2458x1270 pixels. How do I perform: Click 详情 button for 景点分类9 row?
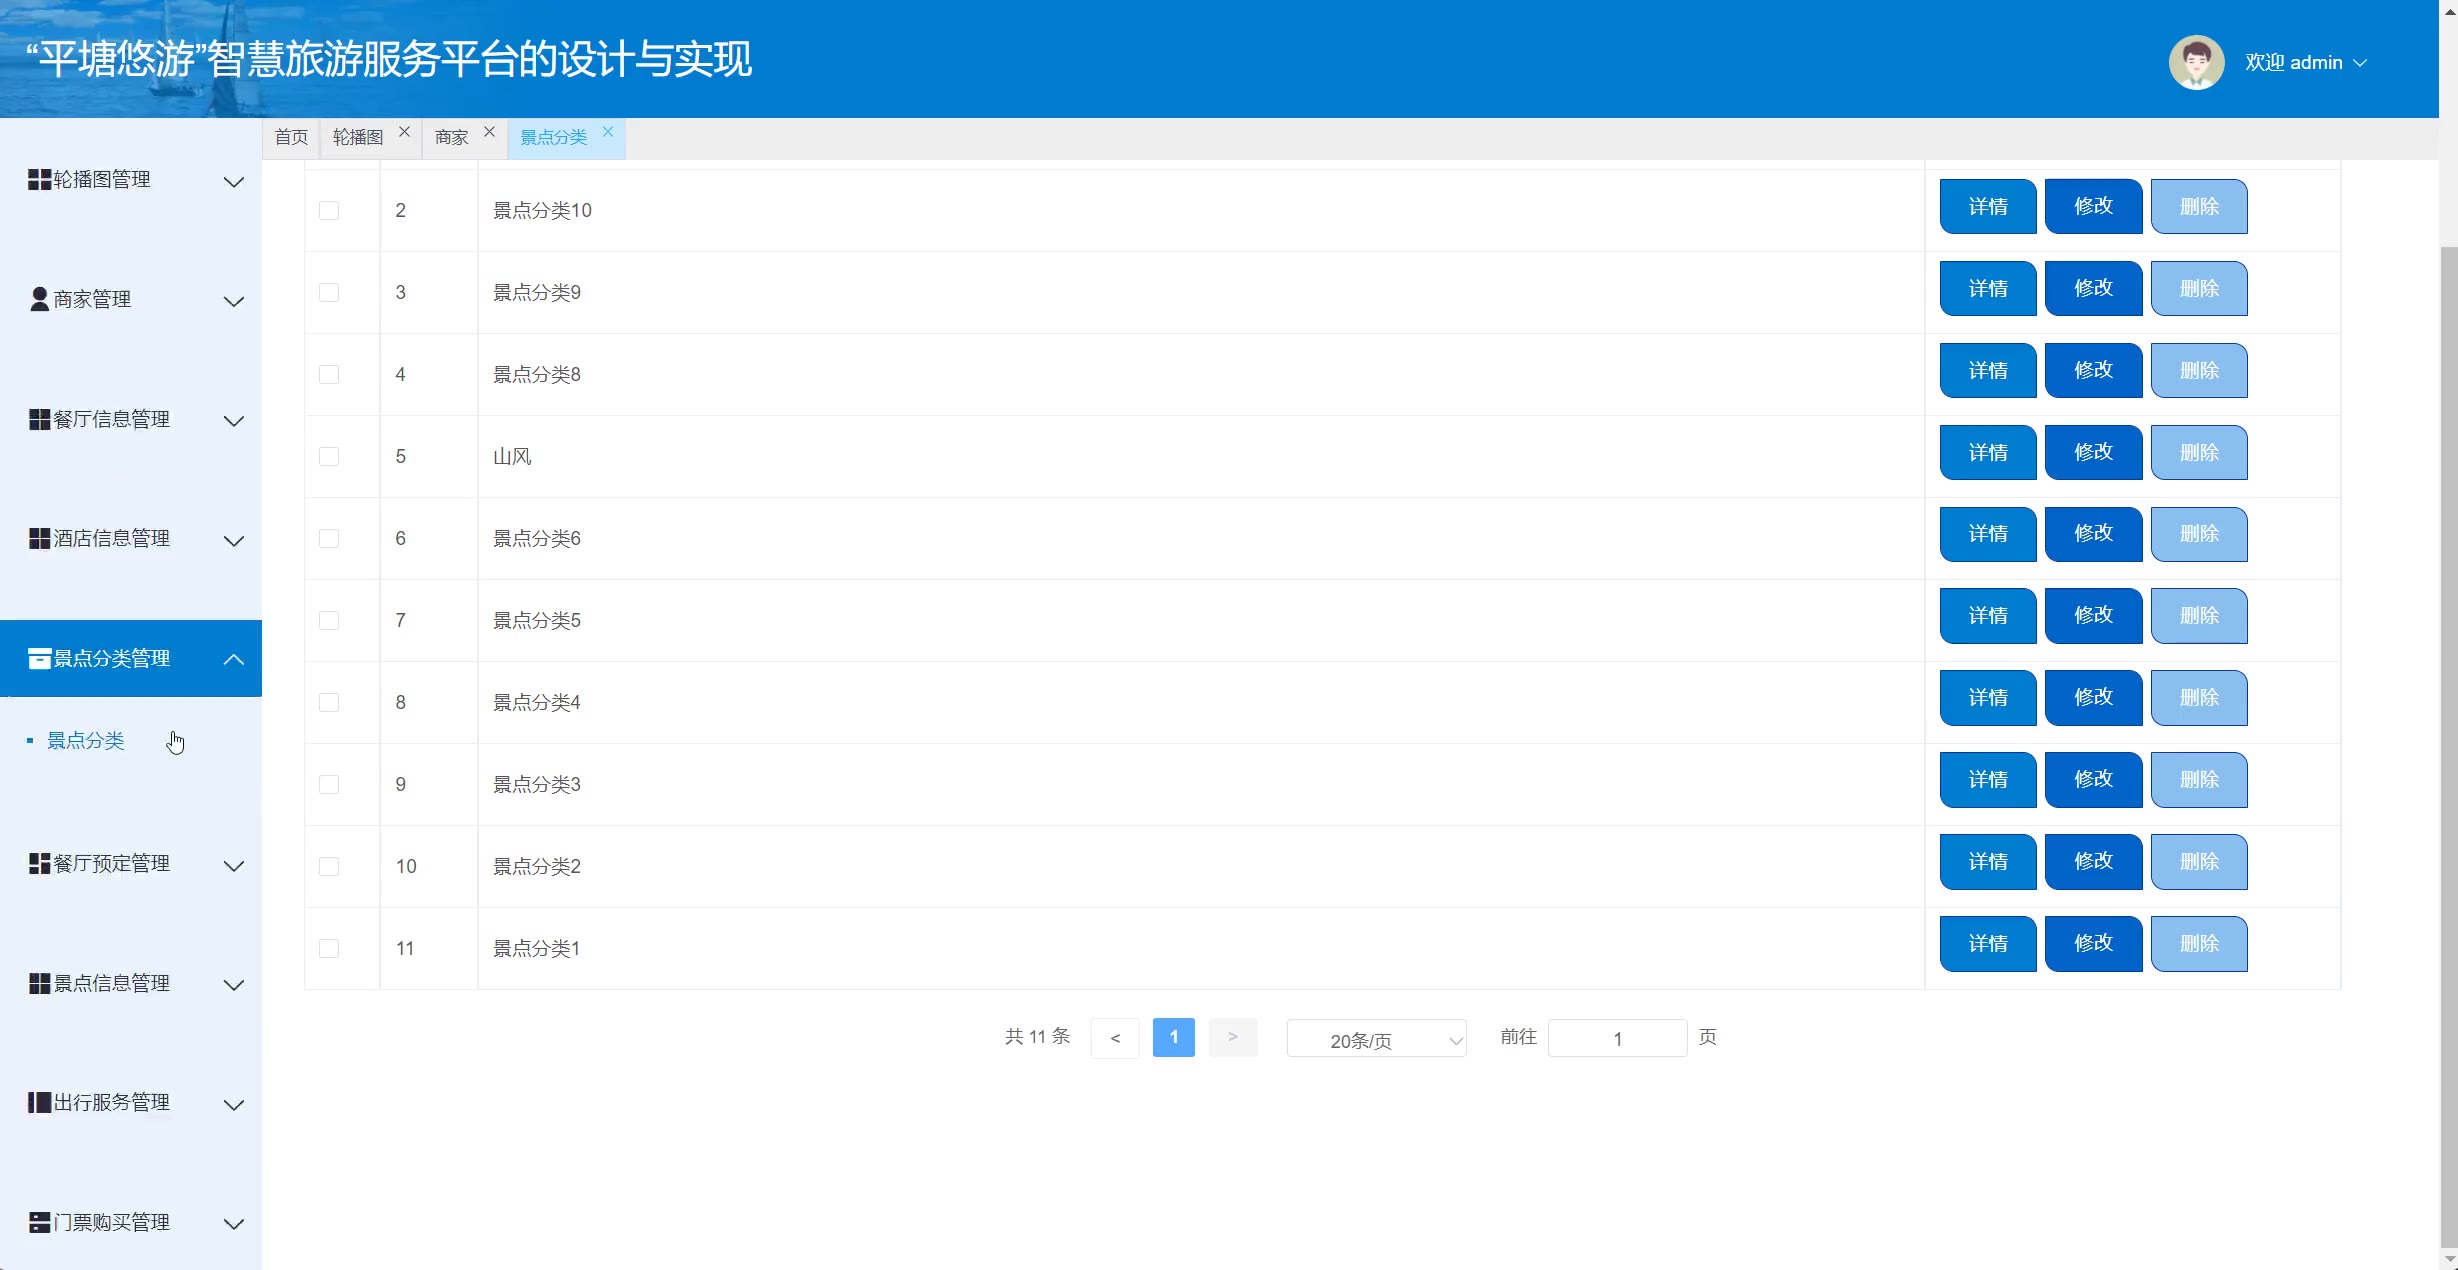click(x=1987, y=289)
